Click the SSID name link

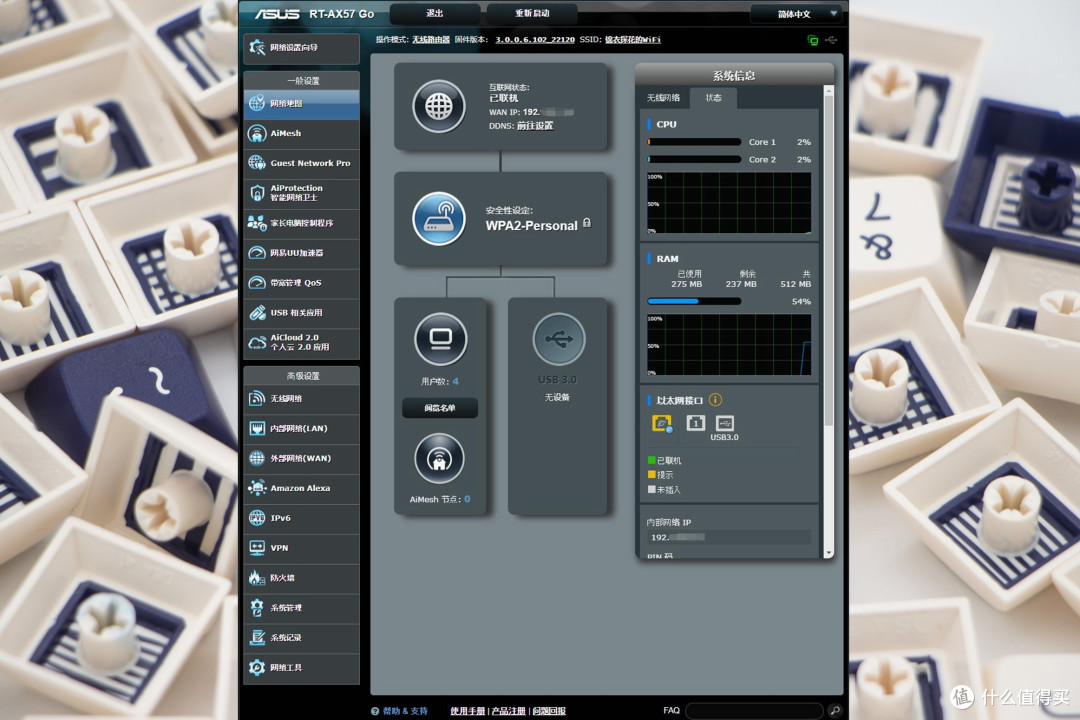pyautogui.click(x=633, y=40)
